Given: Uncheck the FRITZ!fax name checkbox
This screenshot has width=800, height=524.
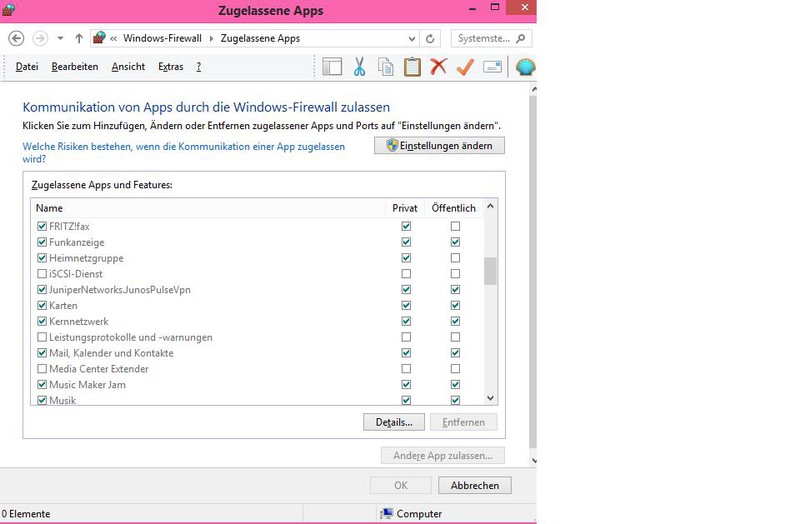Looking at the screenshot, I should pyautogui.click(x=42, y=227).
